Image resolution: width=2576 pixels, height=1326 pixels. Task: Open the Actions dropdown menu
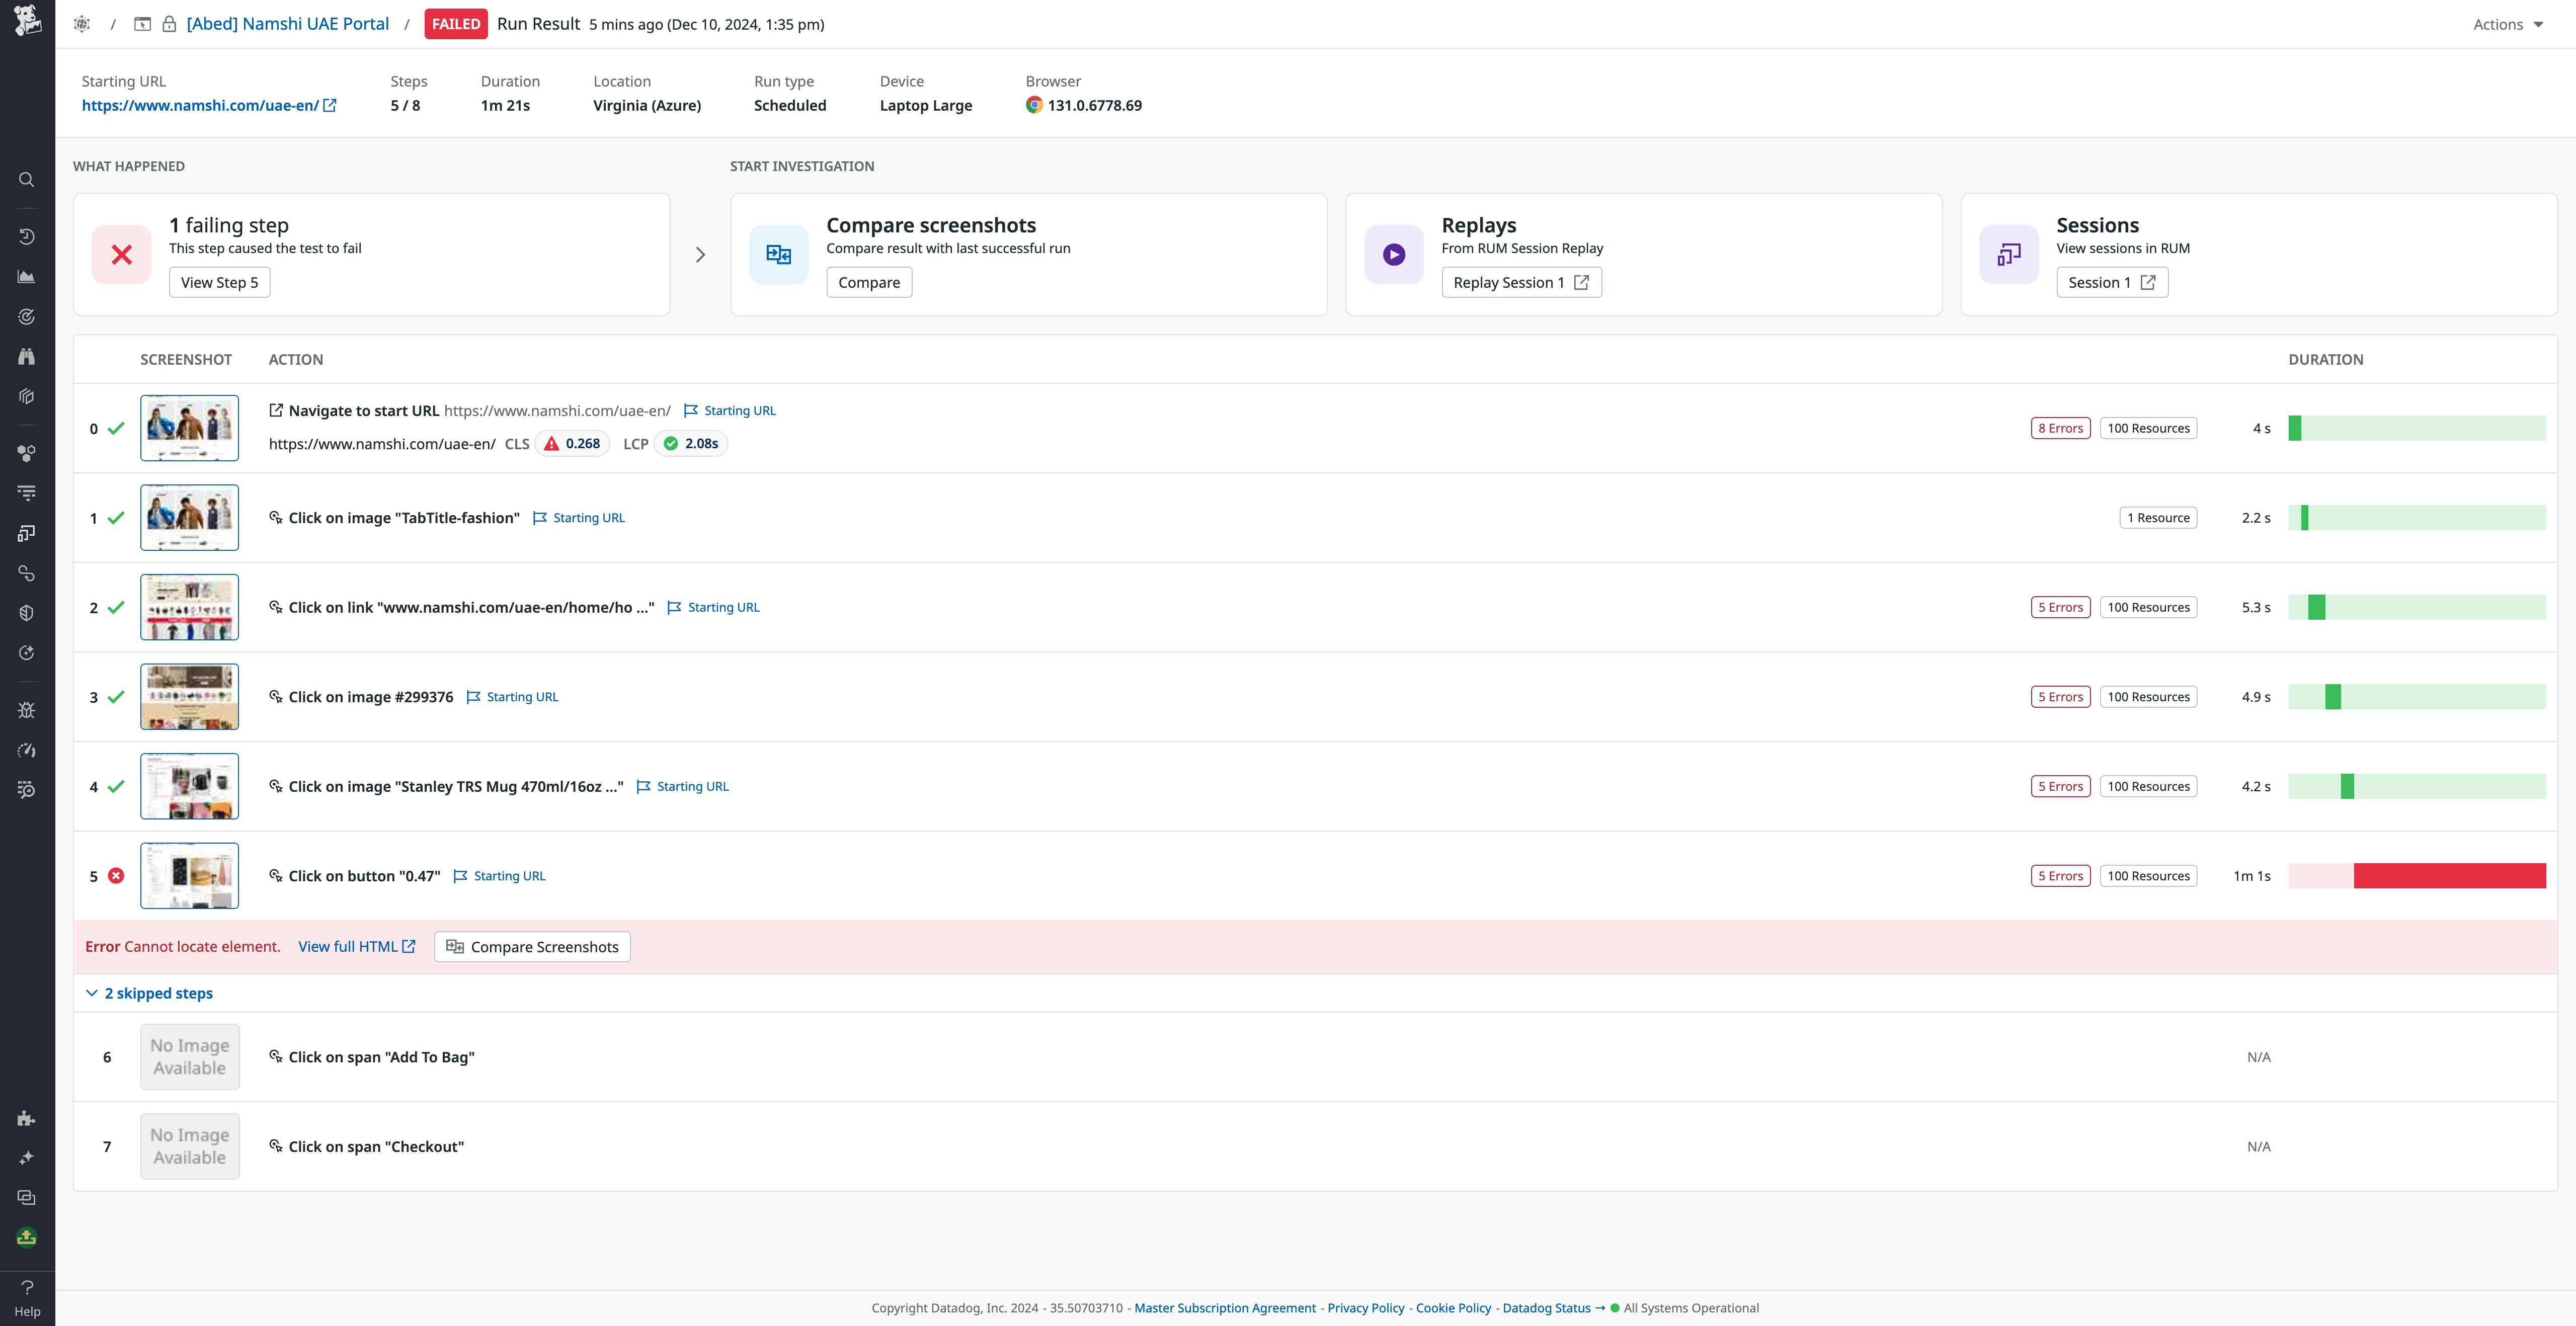[2507, 24]
